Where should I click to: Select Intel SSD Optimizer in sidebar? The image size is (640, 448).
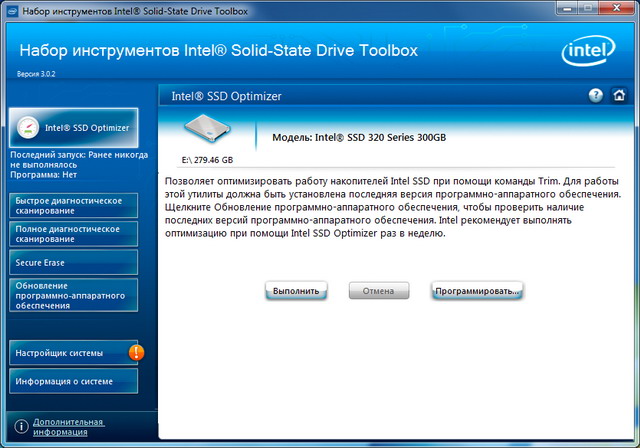(73, 128)
